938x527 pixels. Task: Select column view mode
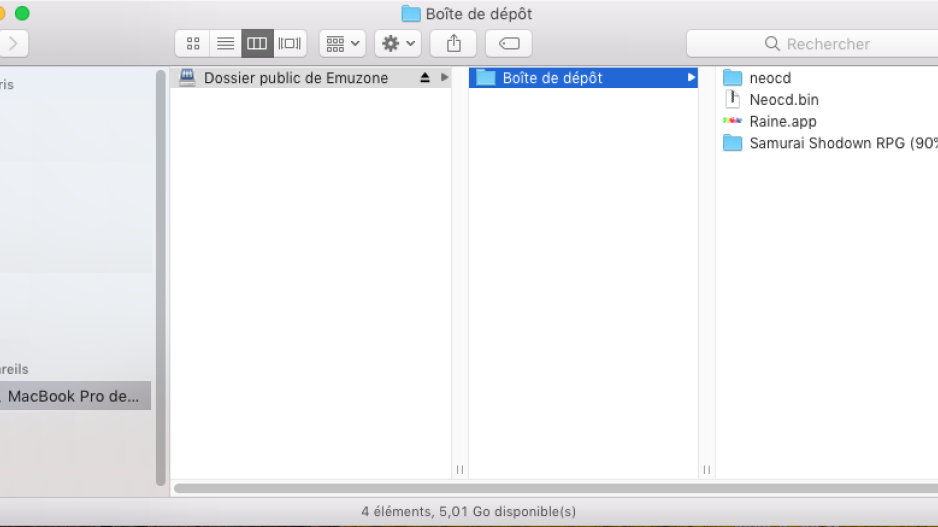[257, 44]
